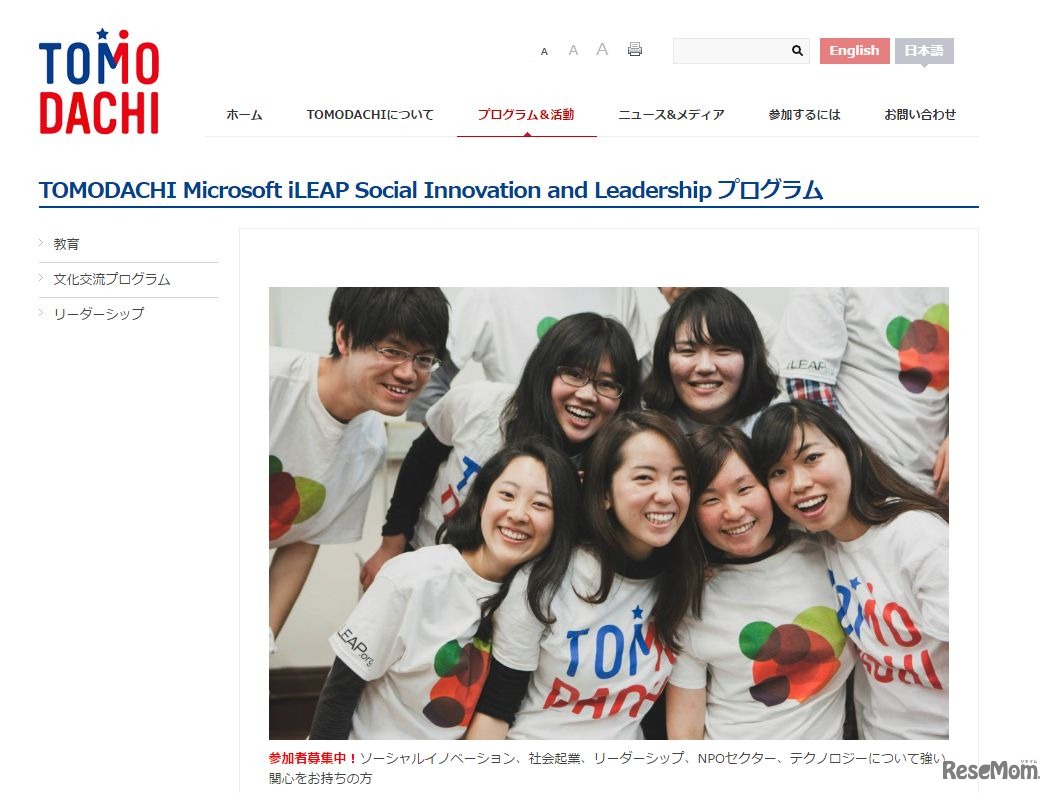1053x793 pixels.
Task: Switch the site language to English
Action: click(854, 50)
